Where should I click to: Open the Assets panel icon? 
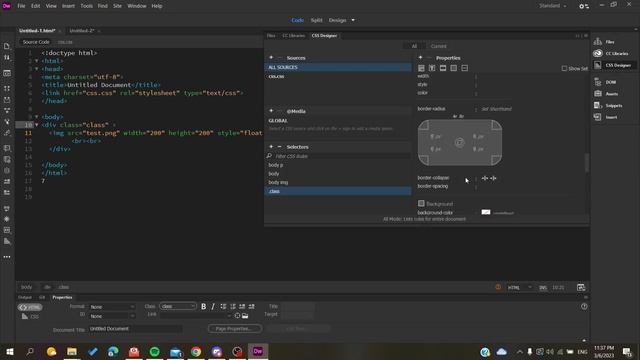598,93
